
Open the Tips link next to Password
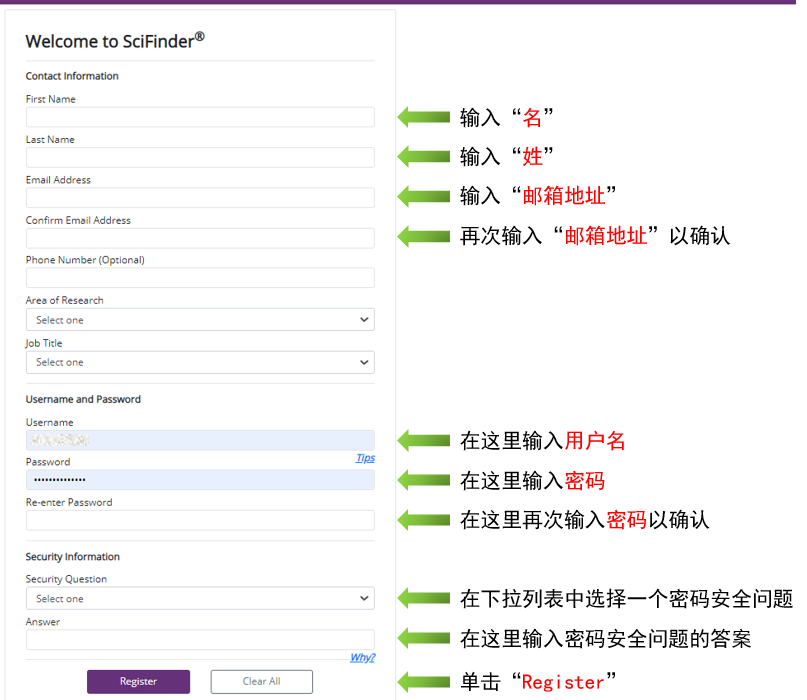click(x=366, y=457)
